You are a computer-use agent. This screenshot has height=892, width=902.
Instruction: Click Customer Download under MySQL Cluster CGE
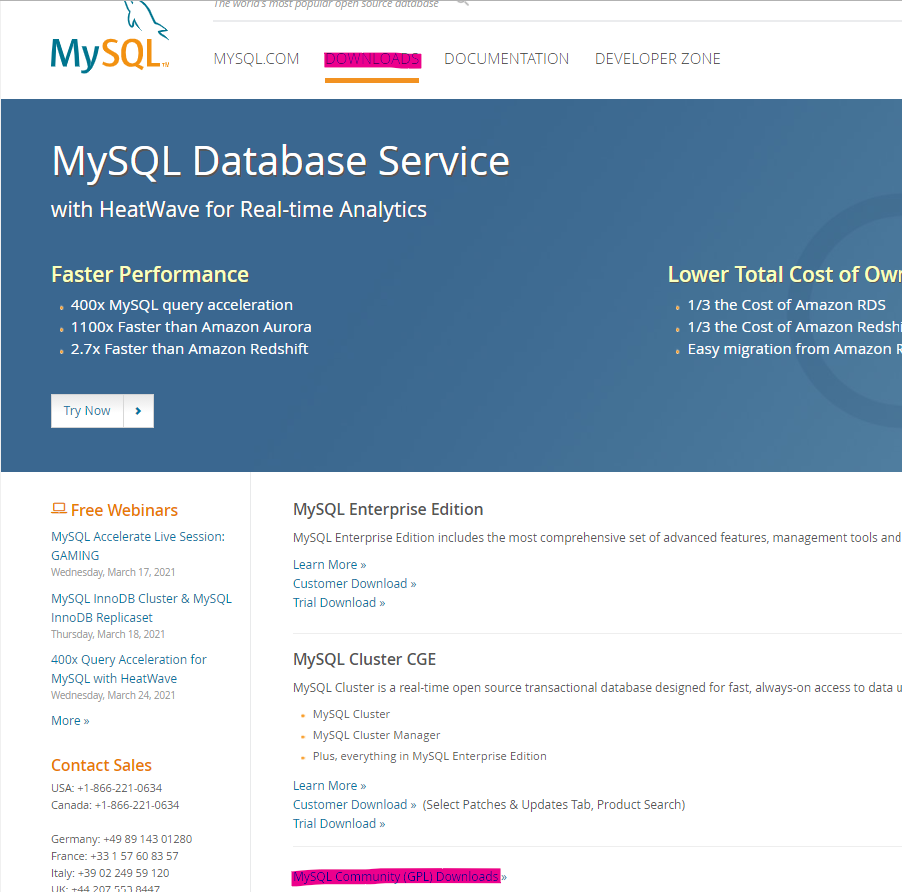coord(354,805)
